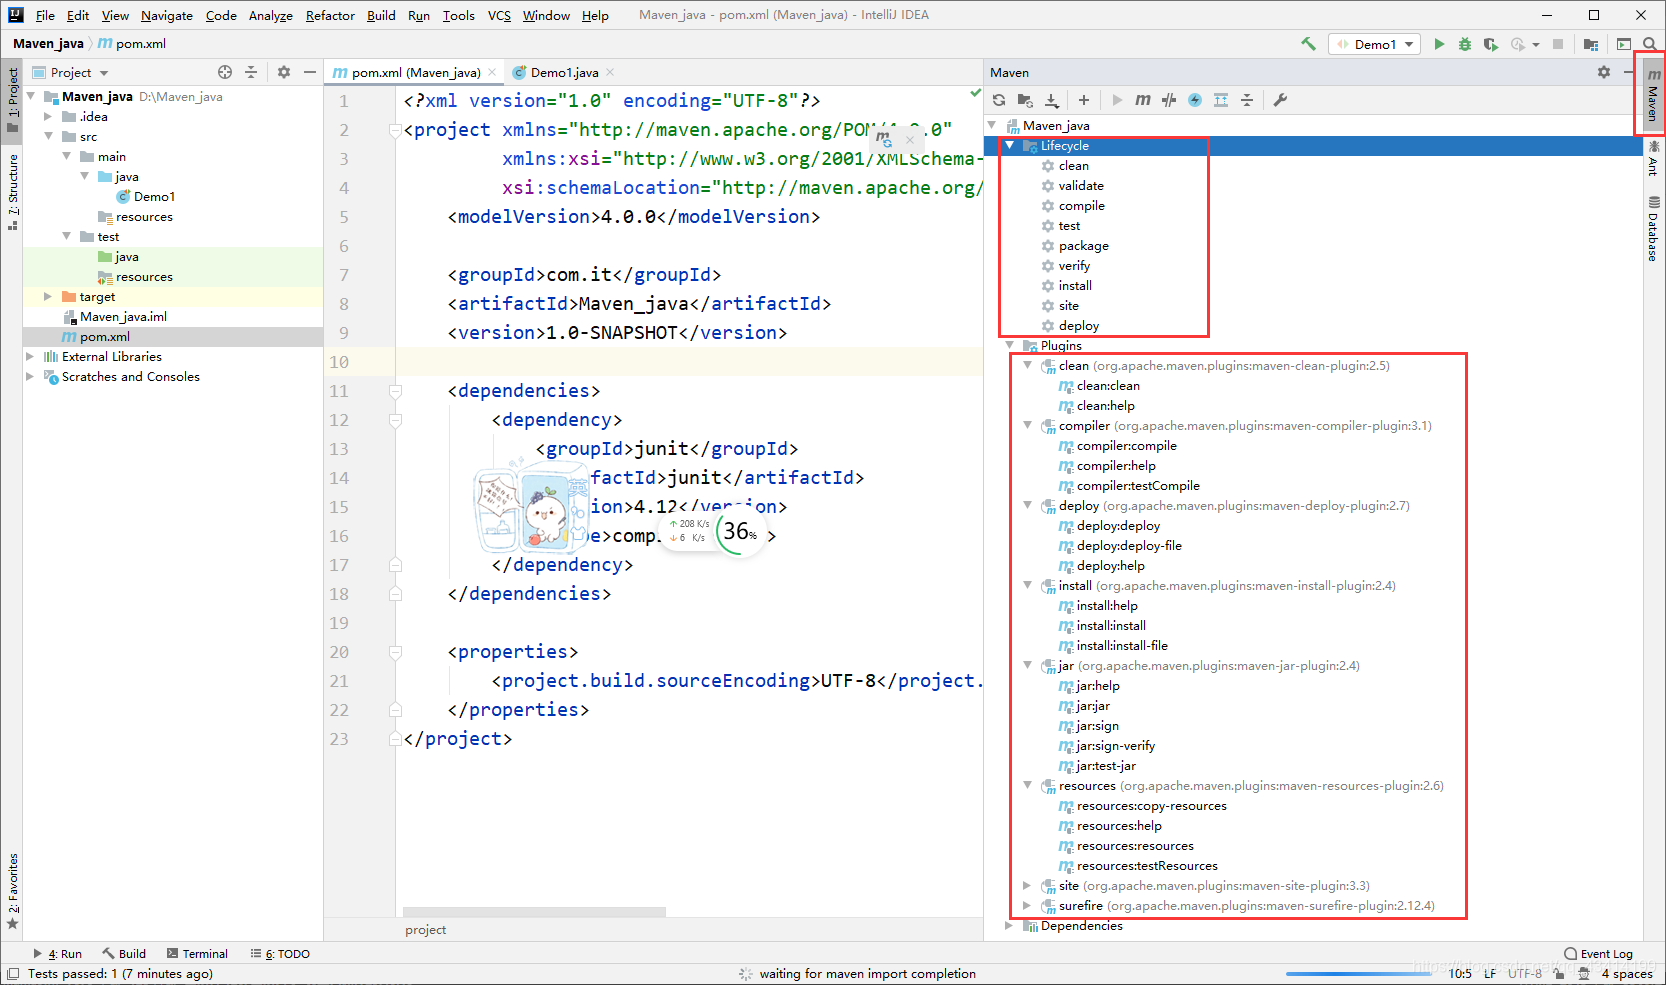The image size is (1666, 985).
Task: Expand the .idea folder
Action: pos(48,117)
